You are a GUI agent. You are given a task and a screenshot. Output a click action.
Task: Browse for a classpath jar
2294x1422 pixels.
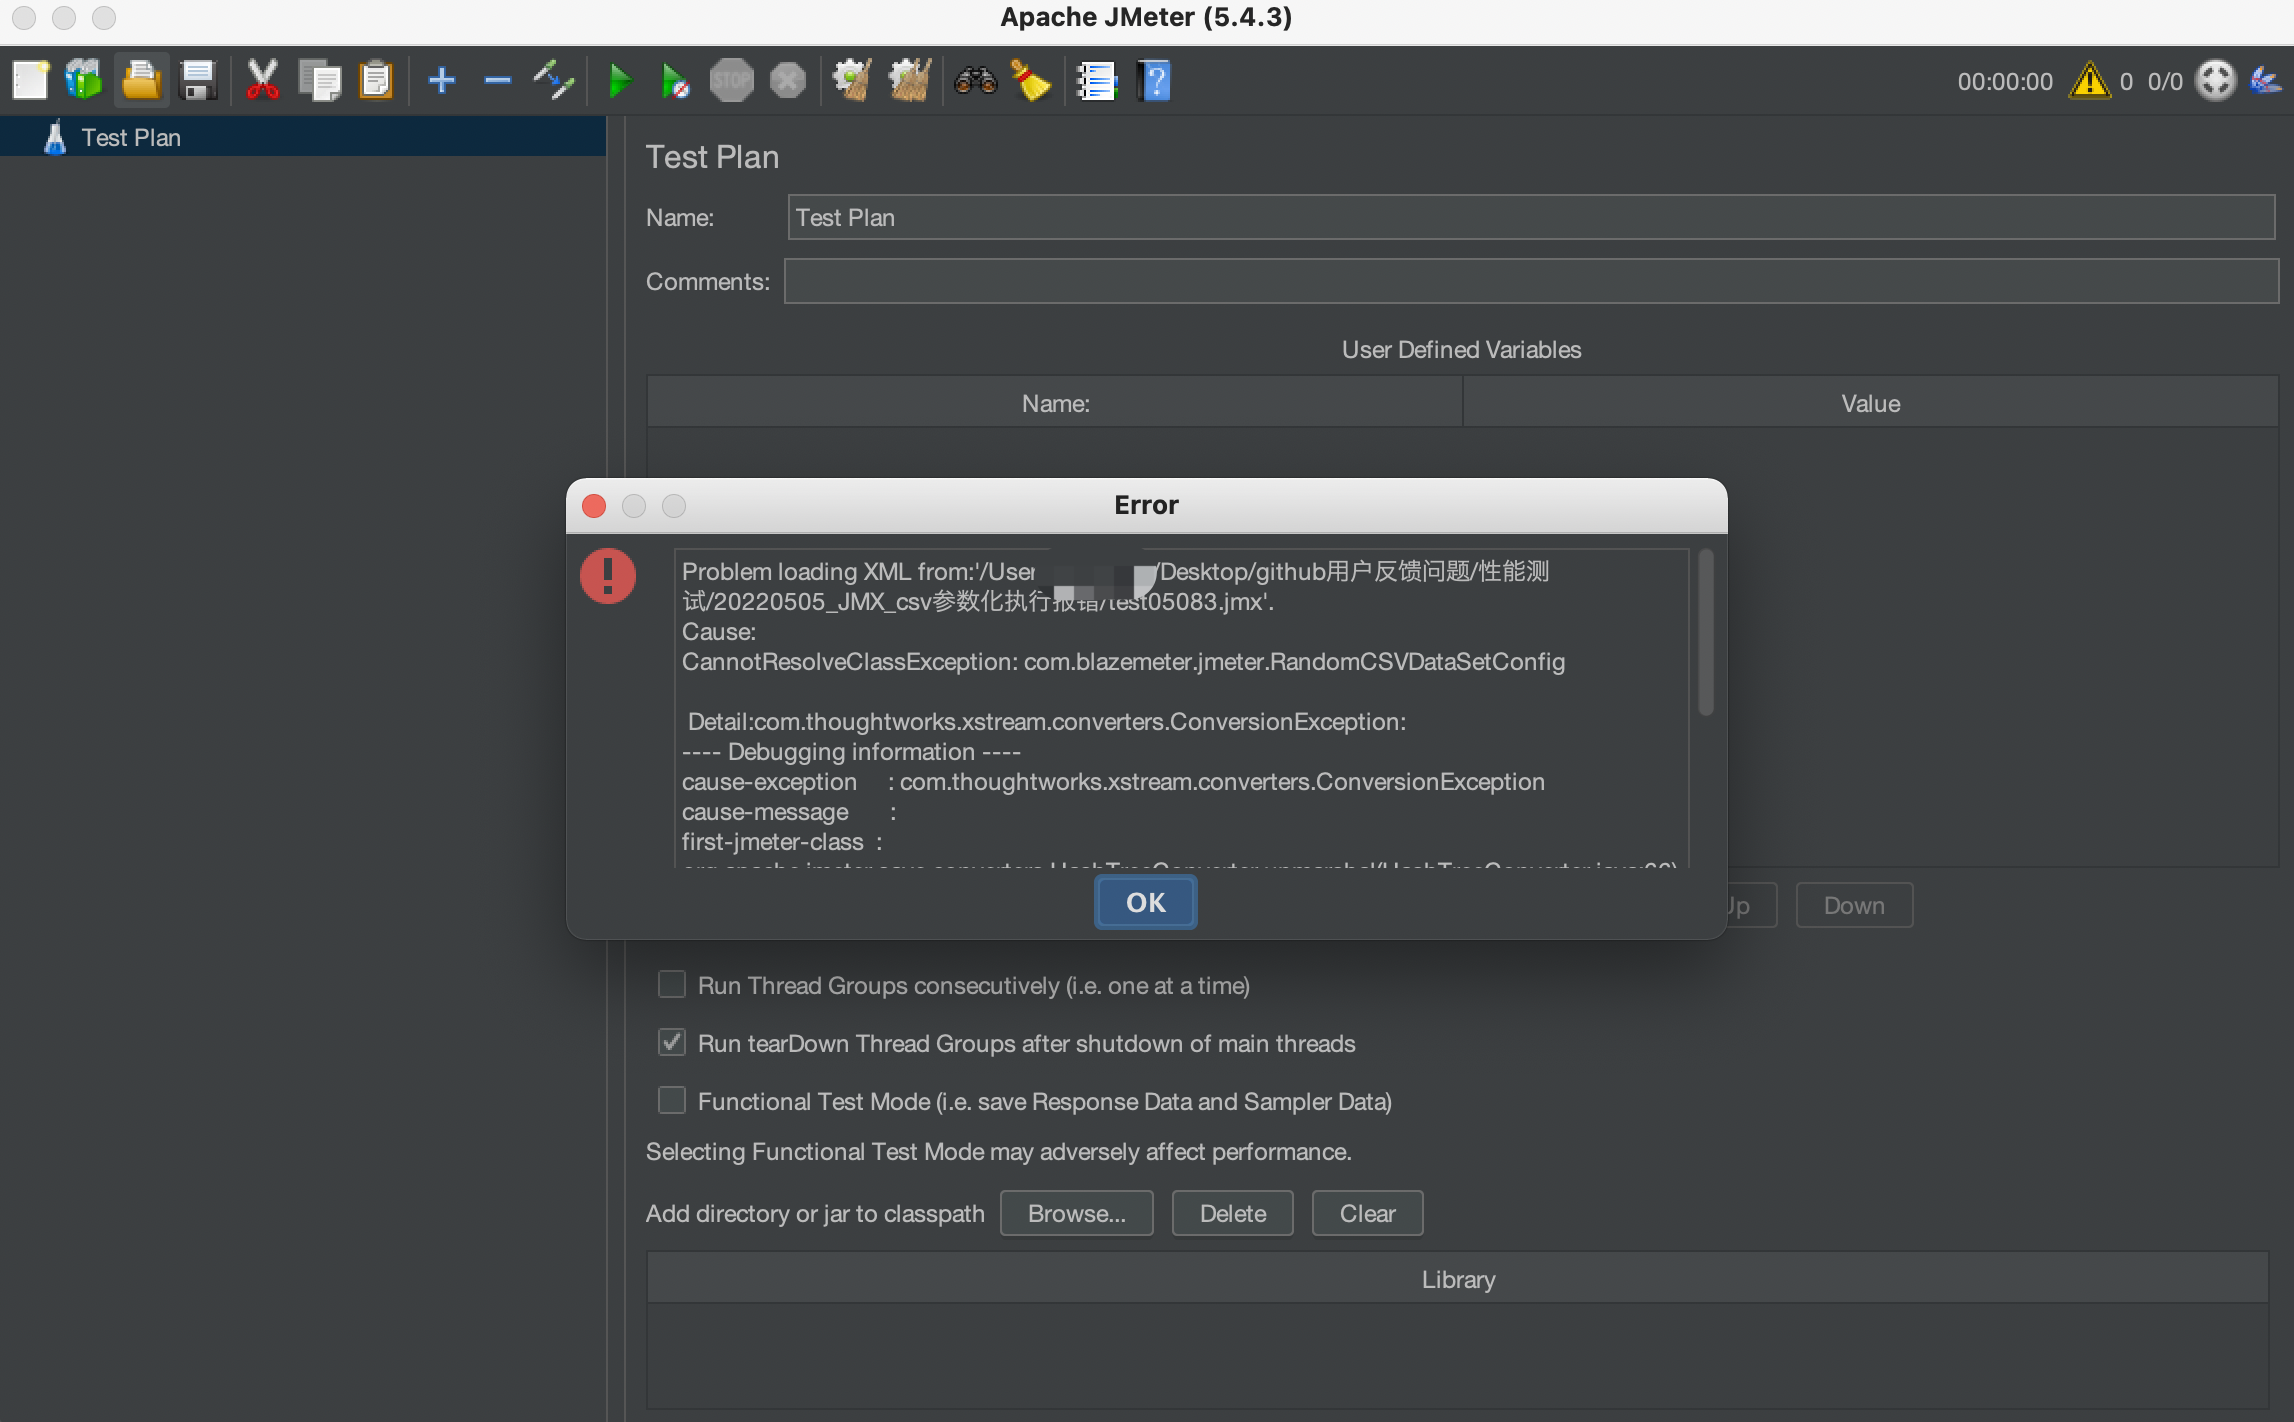tap(1076, 1213)
